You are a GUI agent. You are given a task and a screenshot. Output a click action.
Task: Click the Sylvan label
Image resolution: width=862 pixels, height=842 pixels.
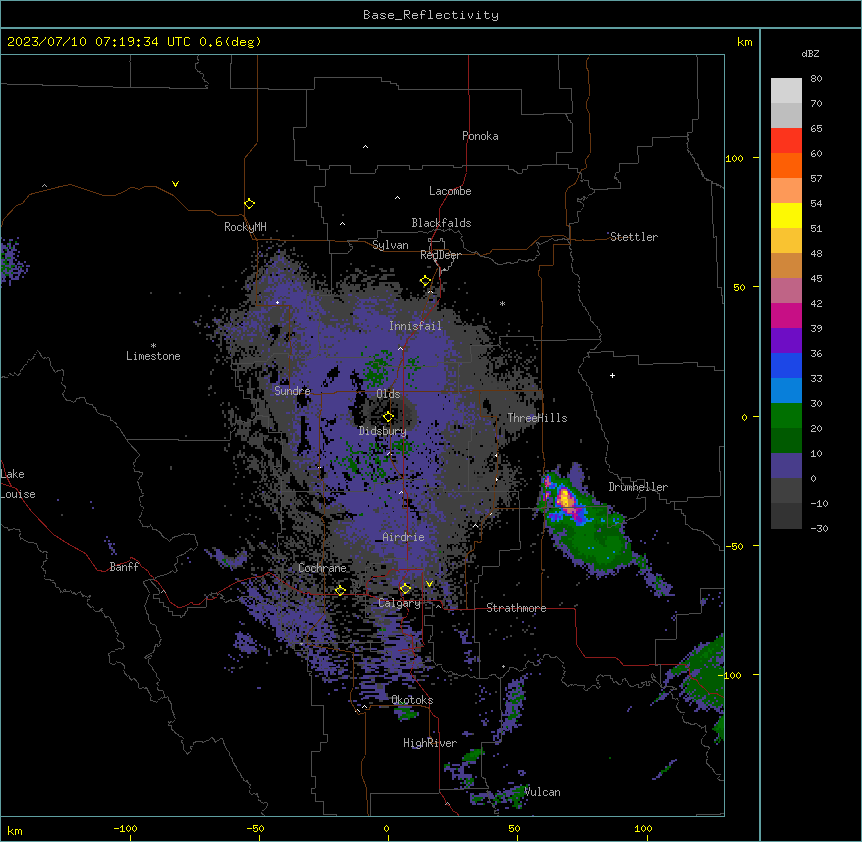390,245
